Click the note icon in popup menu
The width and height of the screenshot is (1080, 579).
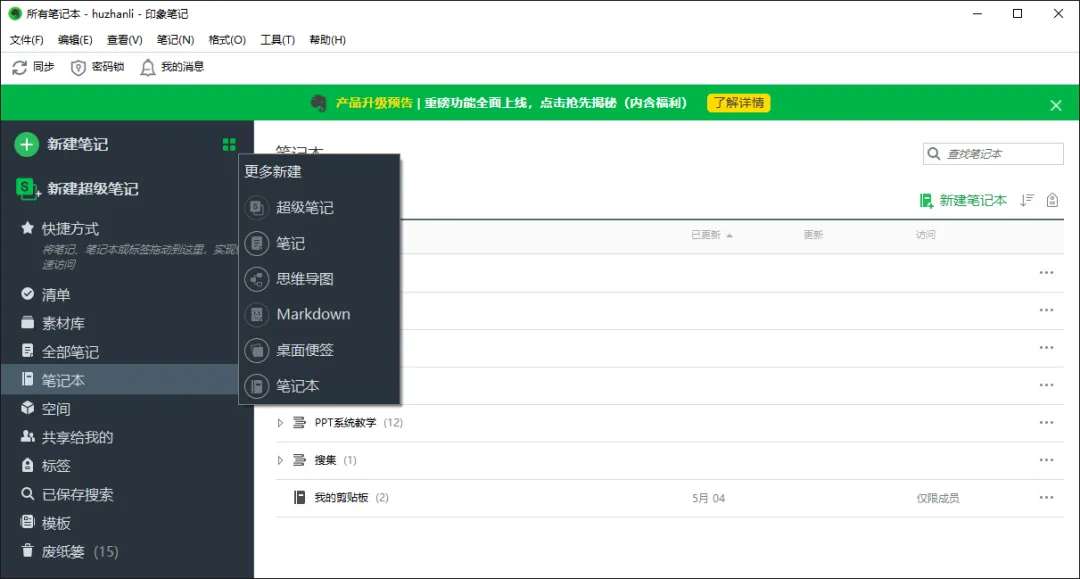click(256, 243)
